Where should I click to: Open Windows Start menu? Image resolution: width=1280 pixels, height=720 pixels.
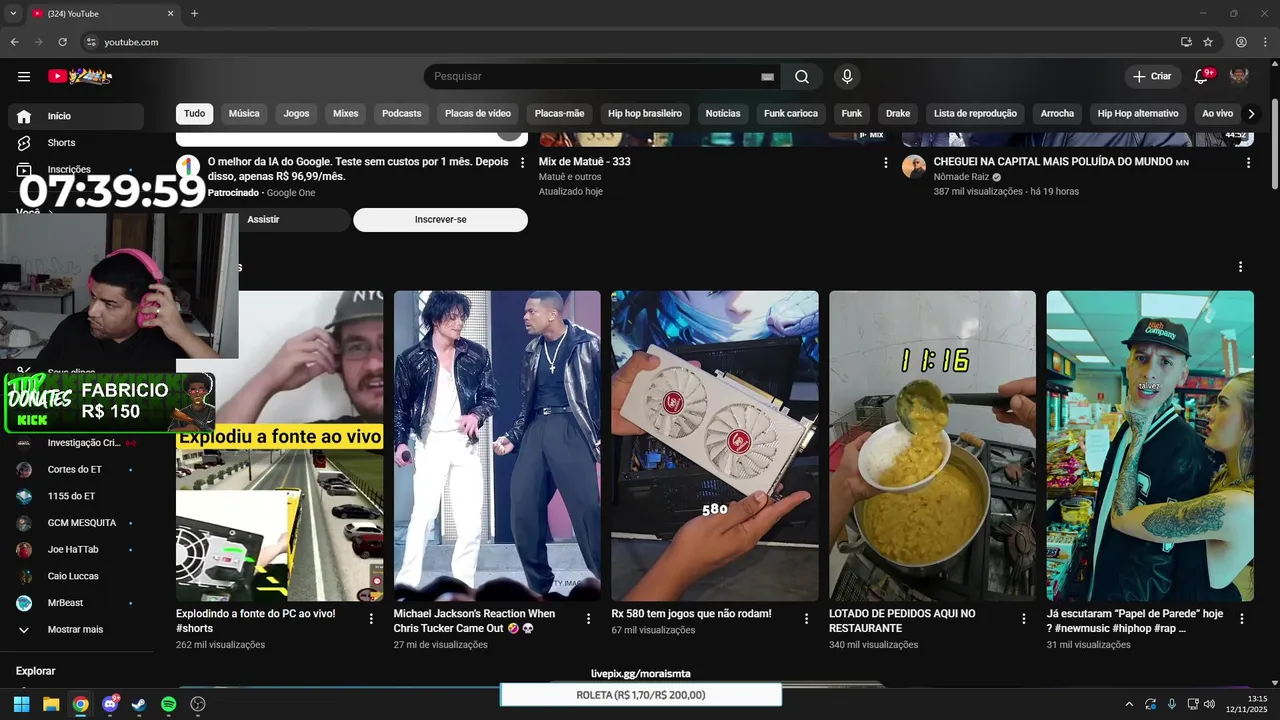[x=21, y=704]
